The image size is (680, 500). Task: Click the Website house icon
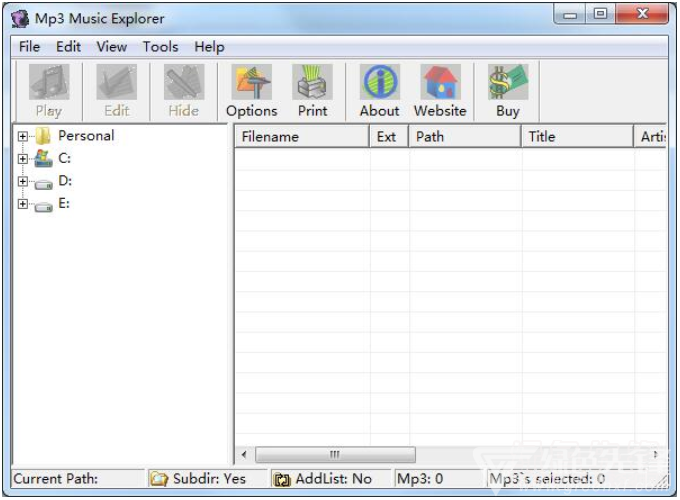(441, 82)
